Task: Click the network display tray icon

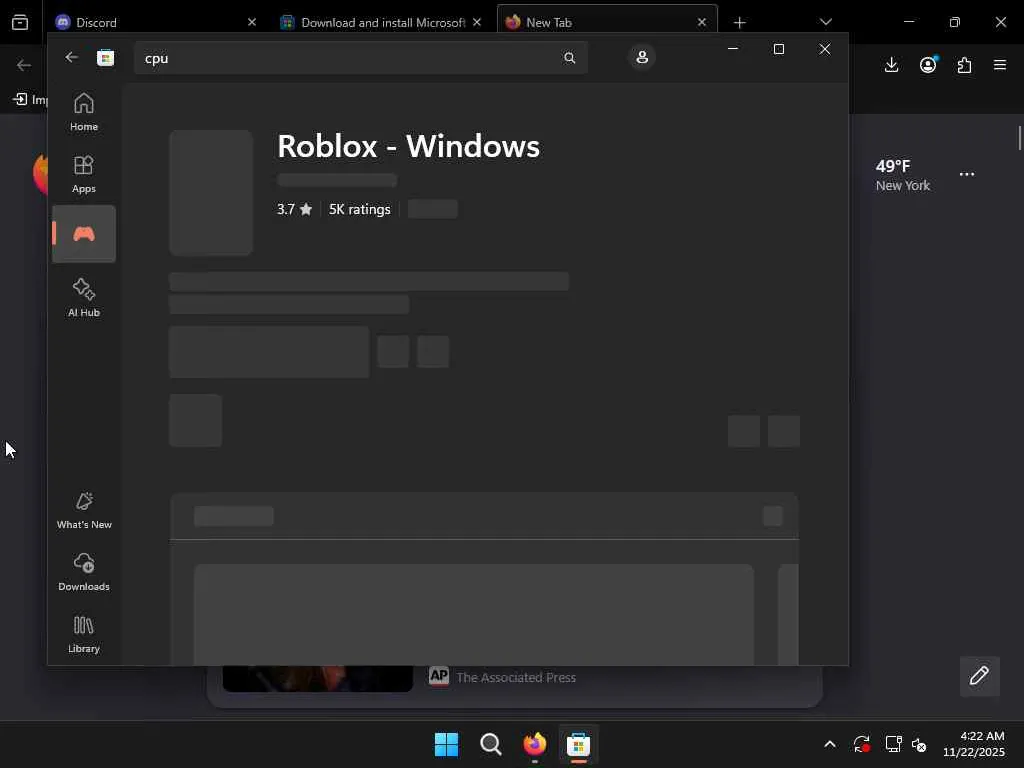Action: [x=893, y=744]
